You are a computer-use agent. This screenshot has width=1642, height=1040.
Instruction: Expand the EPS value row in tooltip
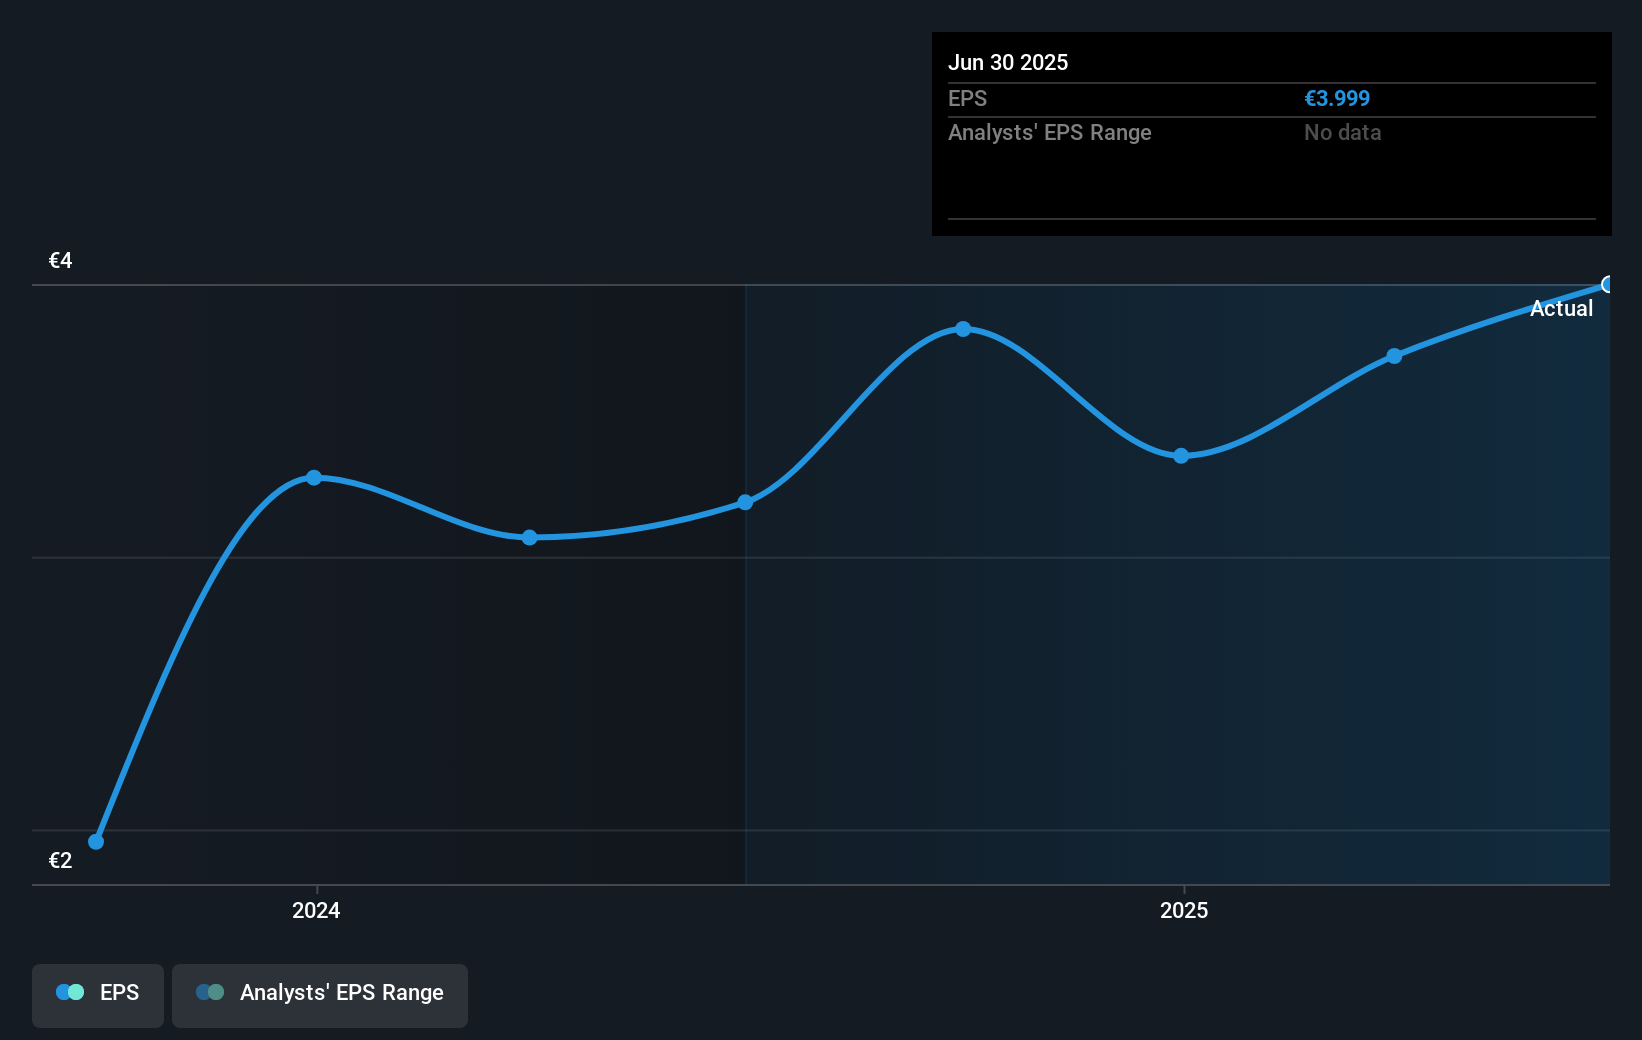[967, 98]
